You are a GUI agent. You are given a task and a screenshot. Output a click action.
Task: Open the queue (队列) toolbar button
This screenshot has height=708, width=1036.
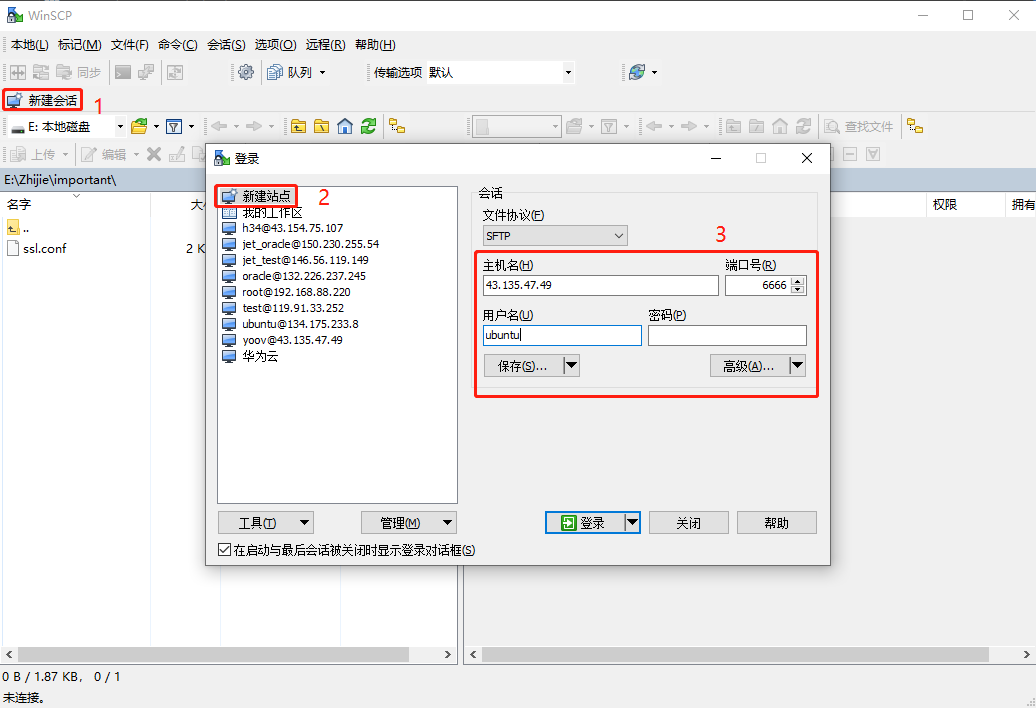pyautogui.click(x=290, y=73)
